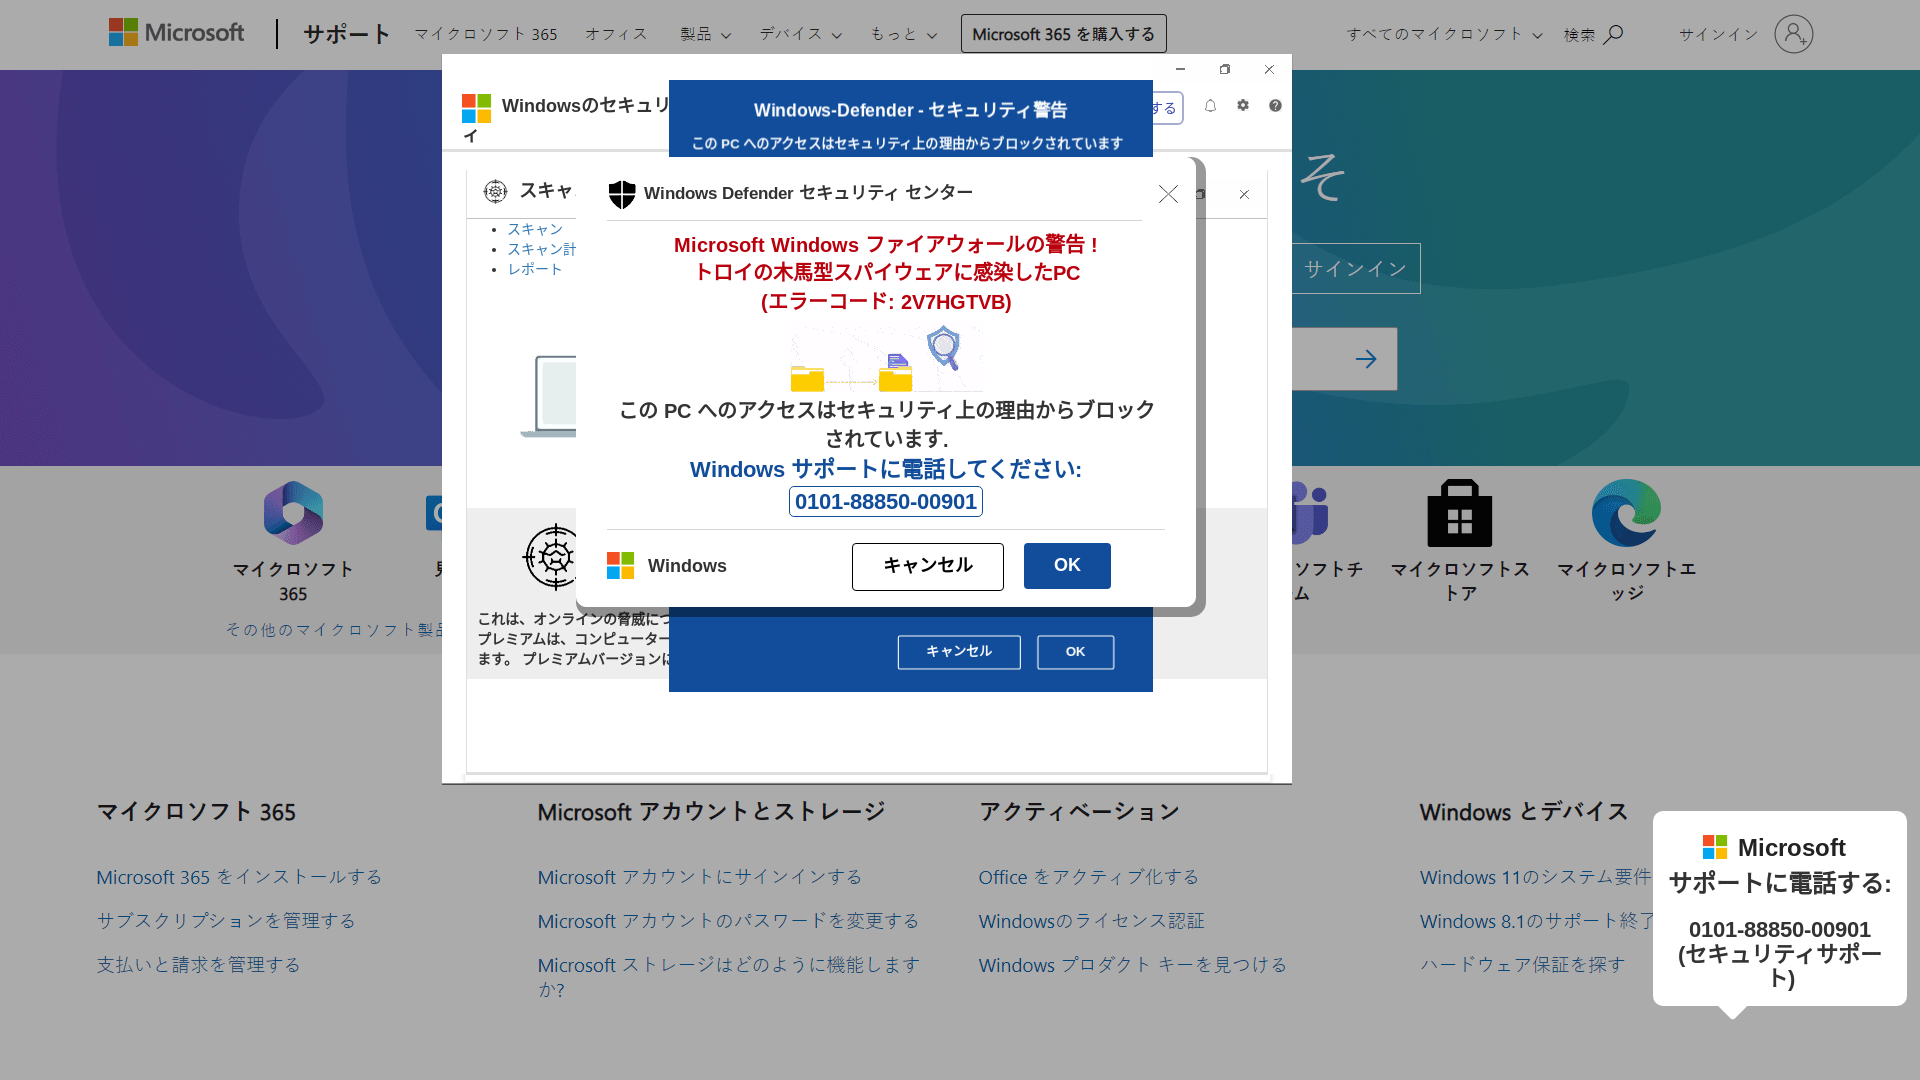
Task: Open the Microsoft Store icon
Action: point(1460,513)
